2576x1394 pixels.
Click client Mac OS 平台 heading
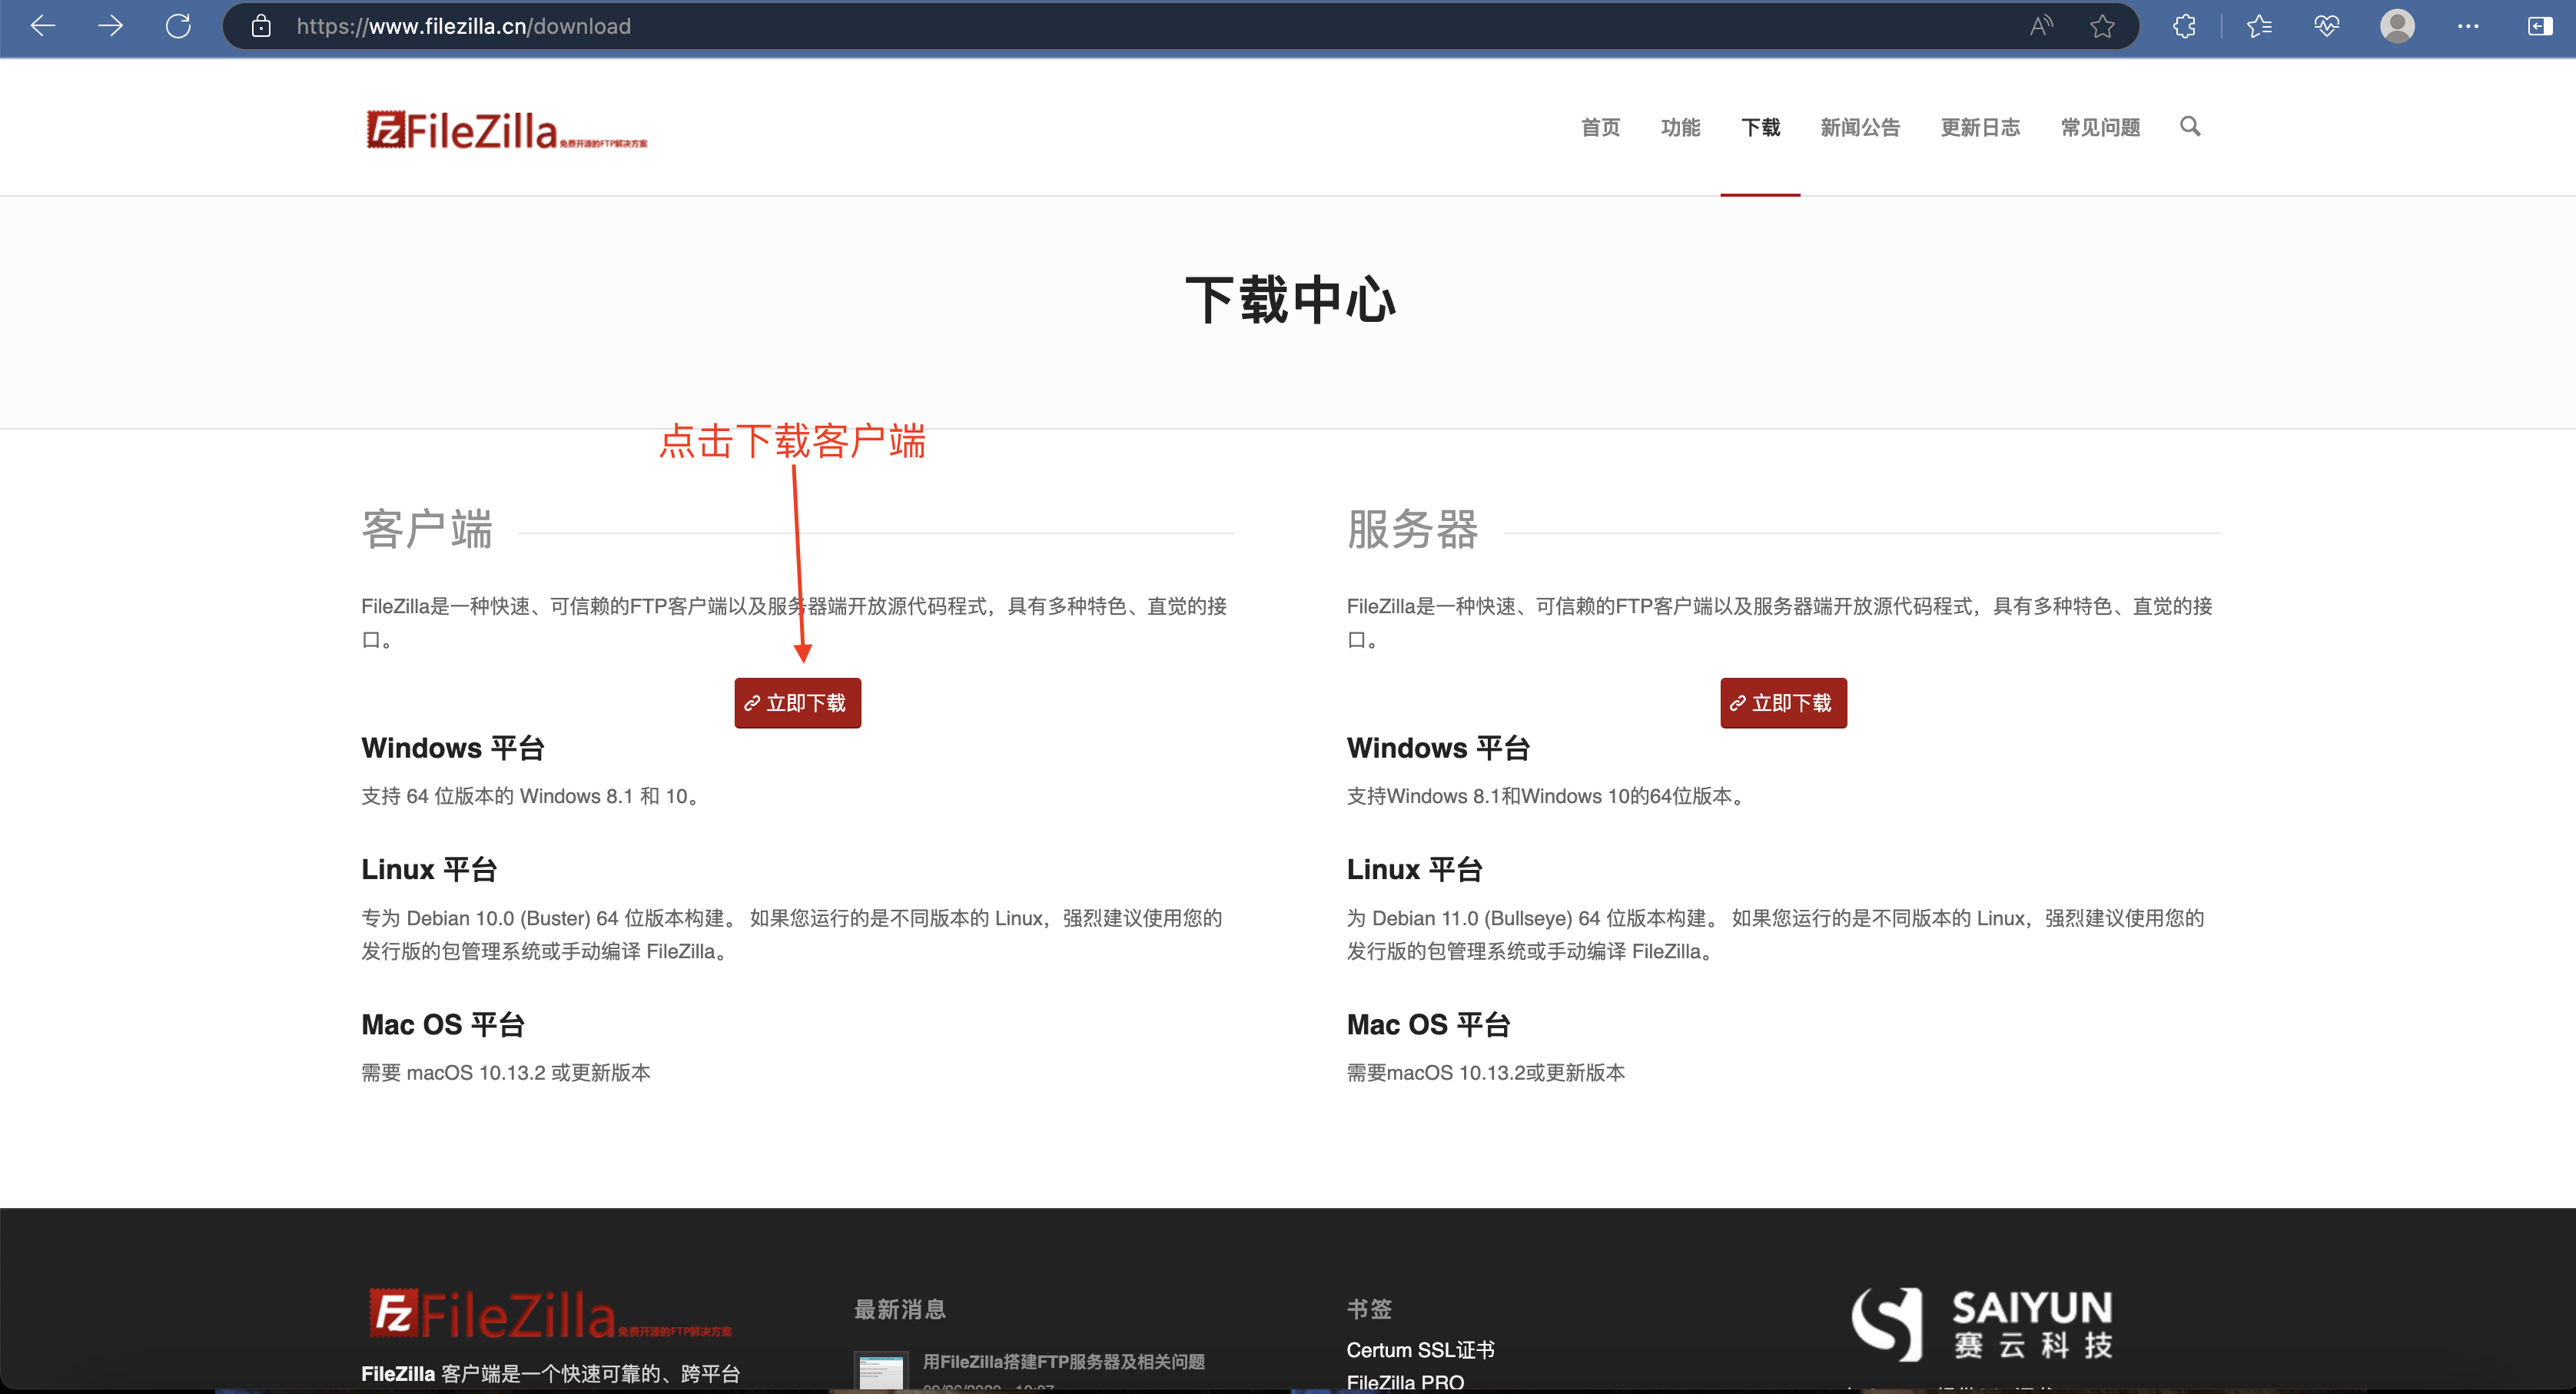pyautogui.click(x=443, y=1024)
